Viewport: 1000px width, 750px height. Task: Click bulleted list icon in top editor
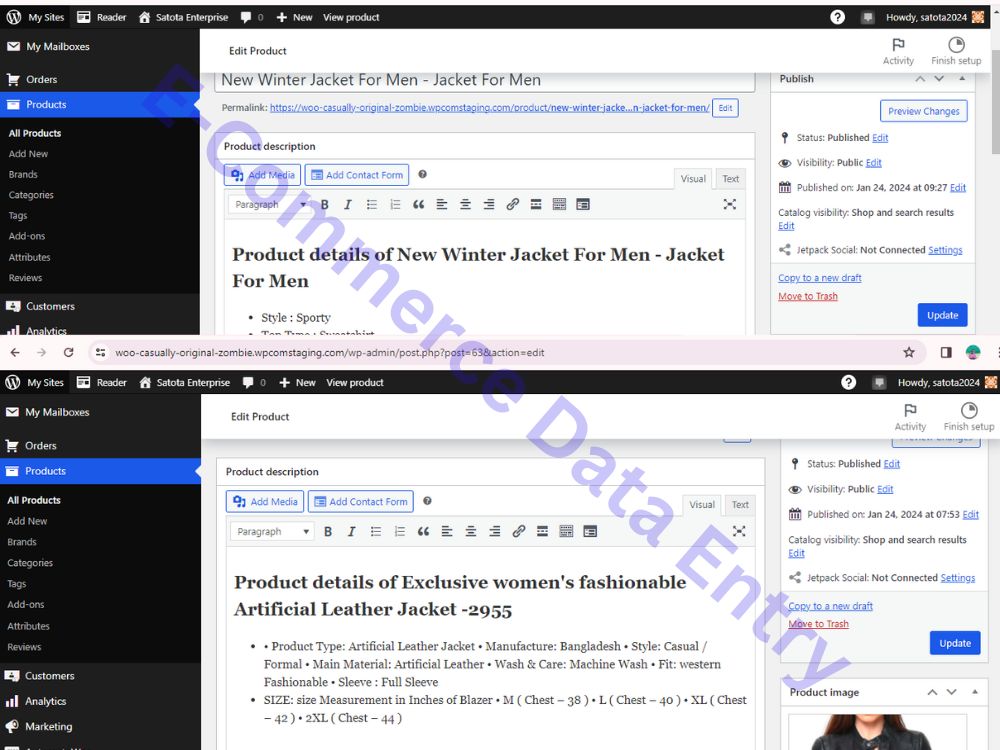tap(372, 205)
